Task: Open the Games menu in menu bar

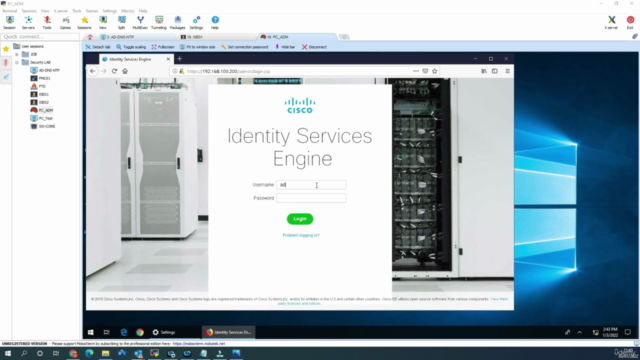Action: (92, 11)
